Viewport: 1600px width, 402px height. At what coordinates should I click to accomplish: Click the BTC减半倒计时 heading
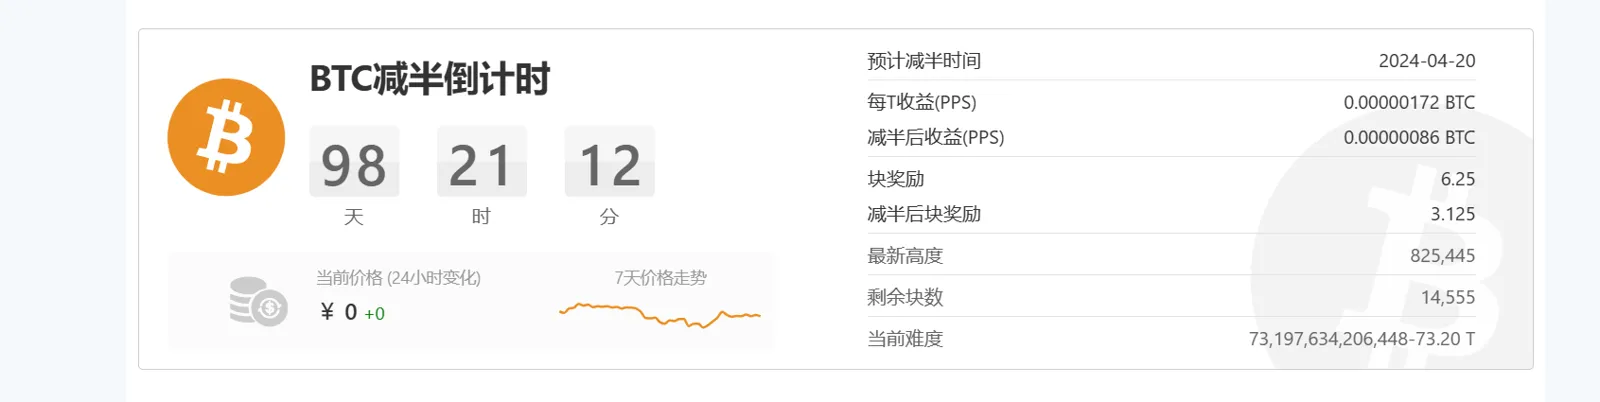430,79
